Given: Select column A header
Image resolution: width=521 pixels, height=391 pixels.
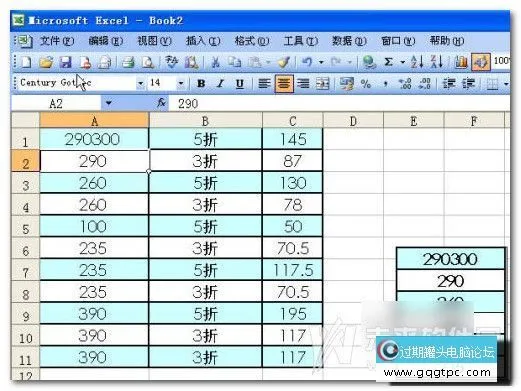Looking at the screenshot, I should point(94,120).
